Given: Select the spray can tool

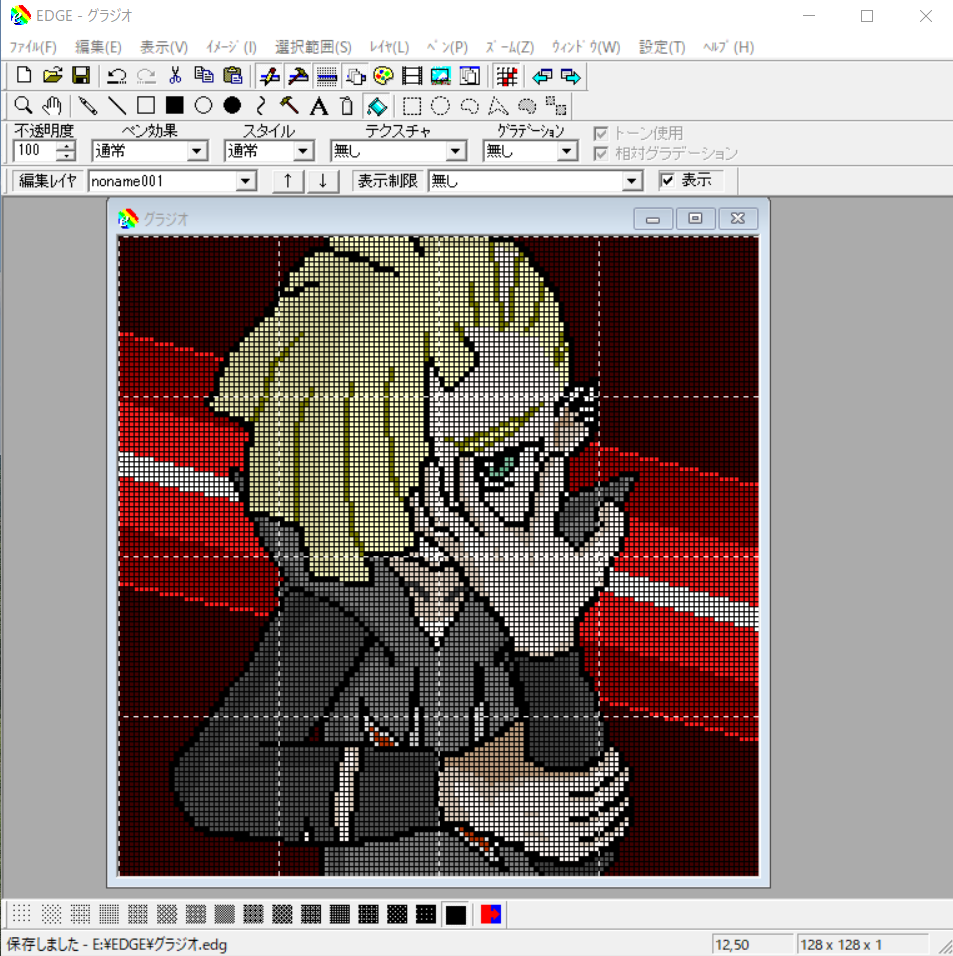Looking at the screenshot, I should 347,106.
